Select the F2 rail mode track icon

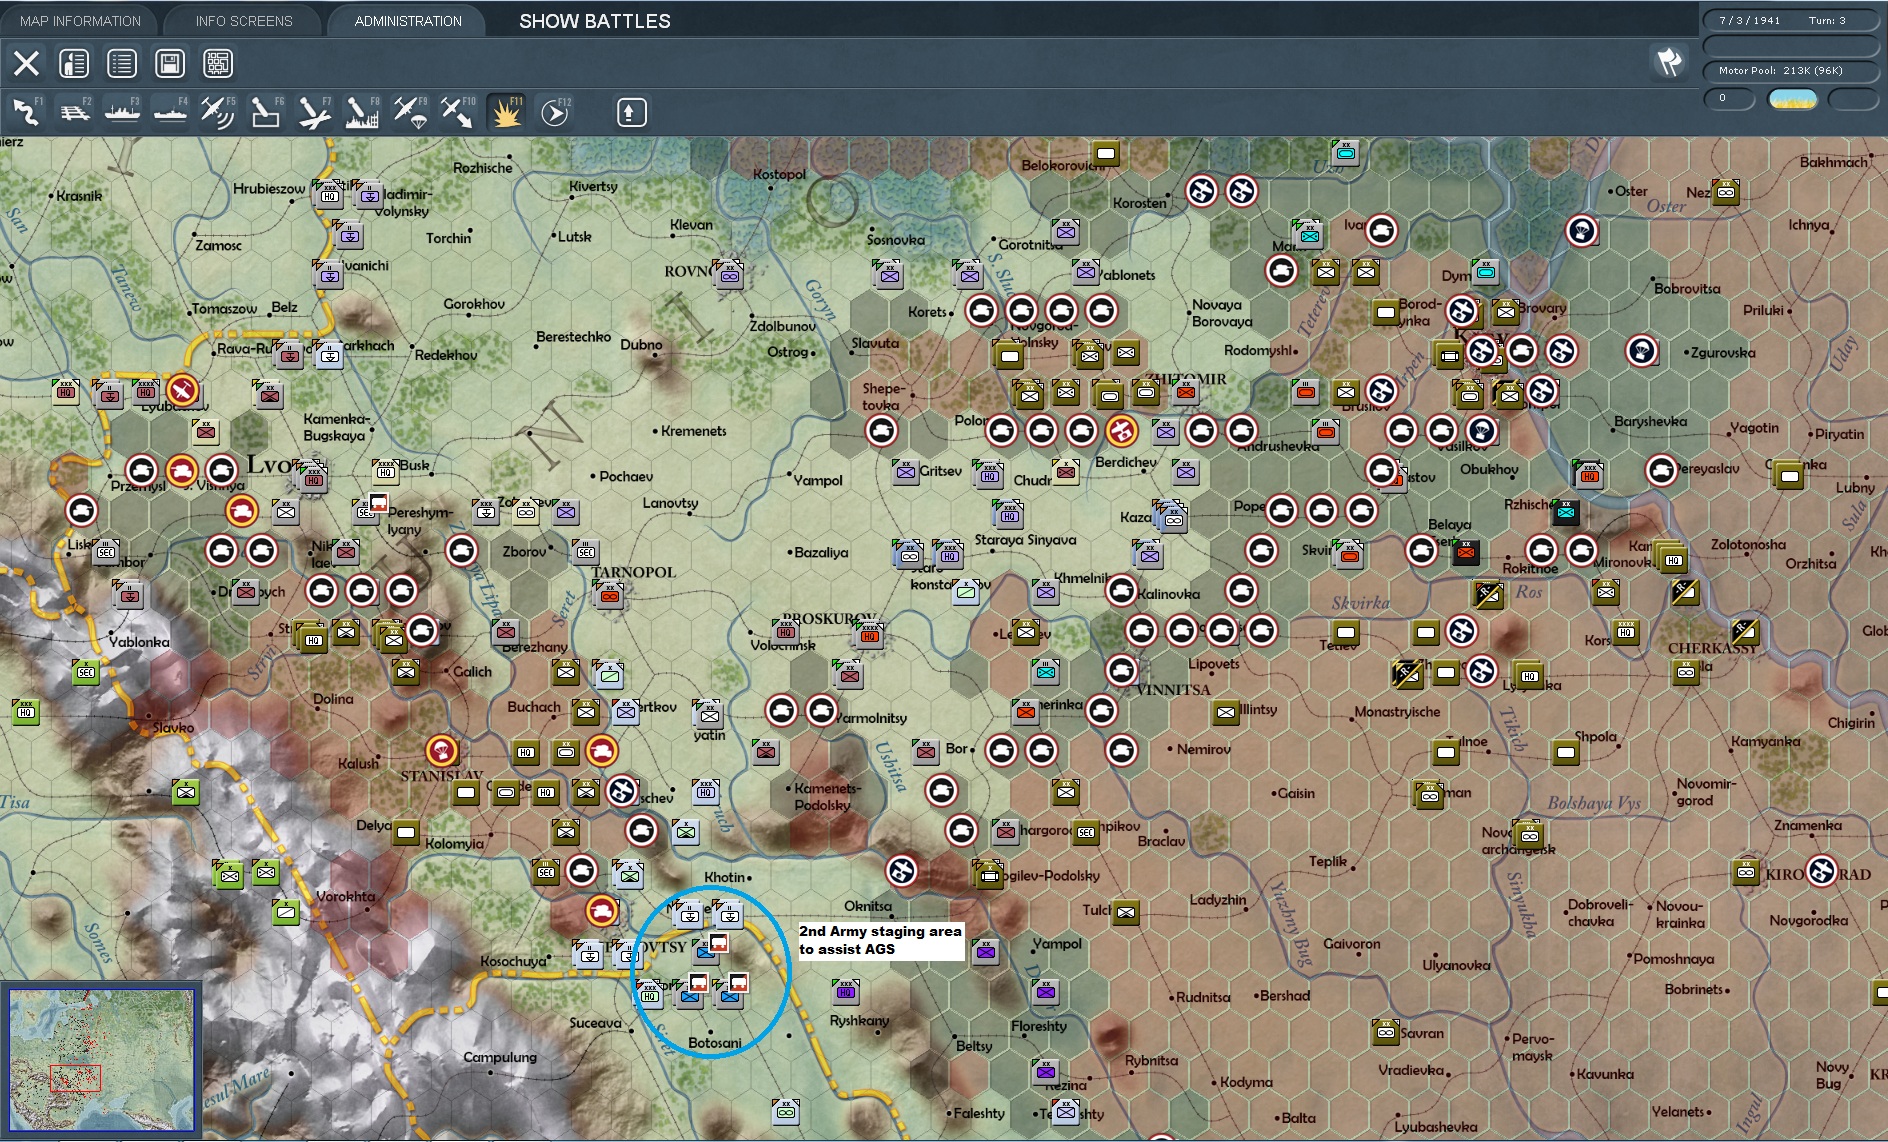[75, 112]
